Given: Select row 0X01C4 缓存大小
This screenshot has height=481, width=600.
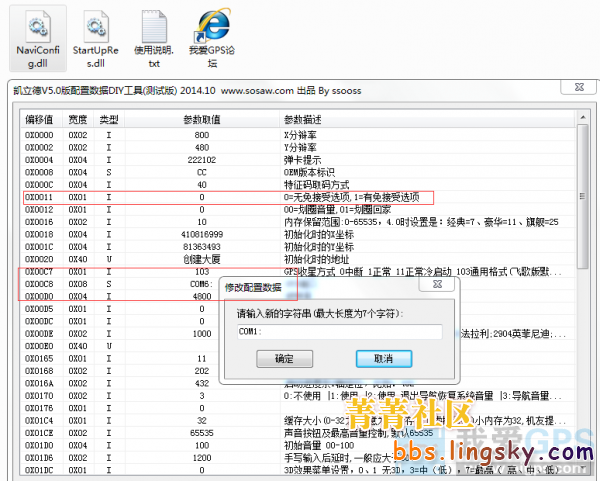Looking at the screenshot, I should click(x=298, y=421).
